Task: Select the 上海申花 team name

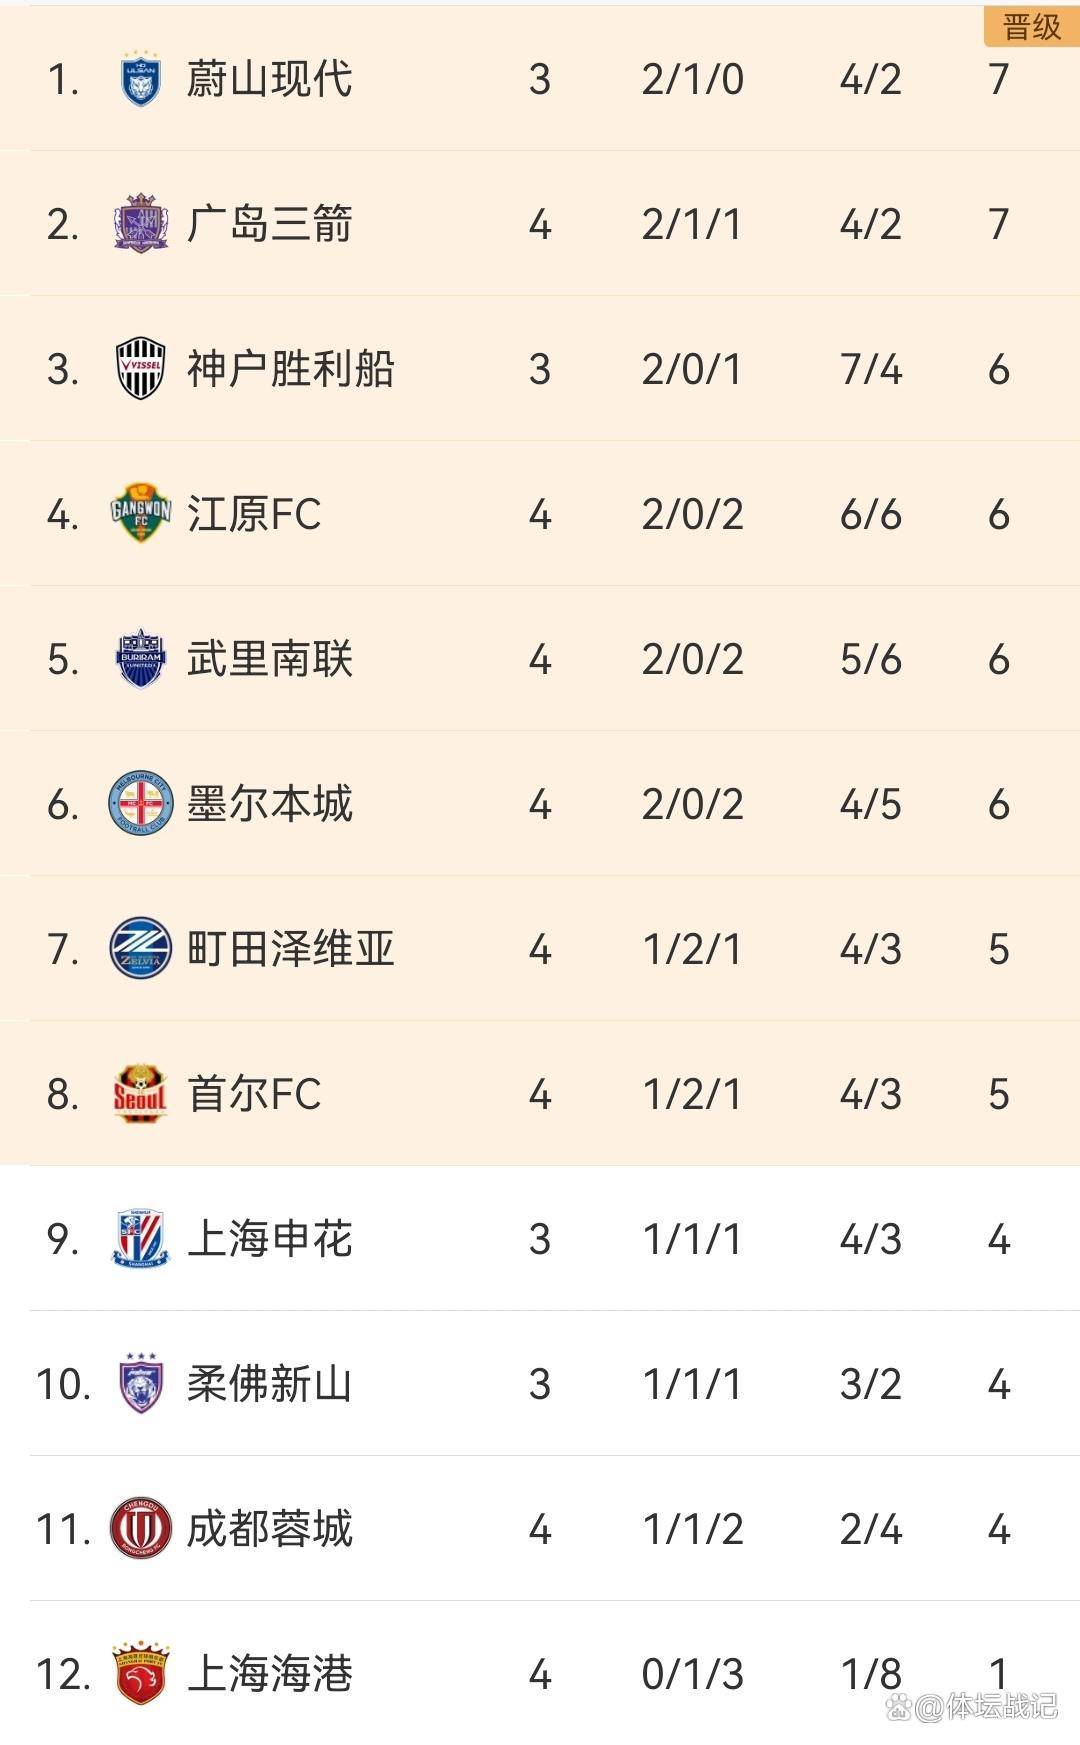Action: [x=269, y=1239]
